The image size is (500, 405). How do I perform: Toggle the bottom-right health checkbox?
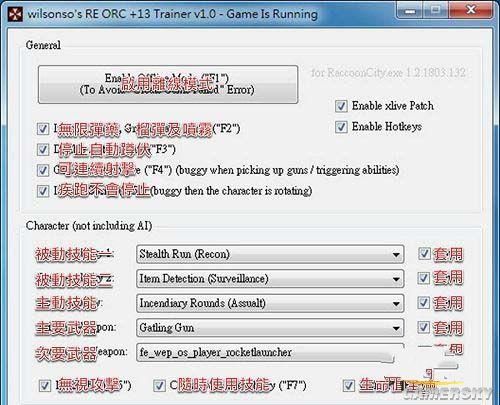(x=348, y=386)
